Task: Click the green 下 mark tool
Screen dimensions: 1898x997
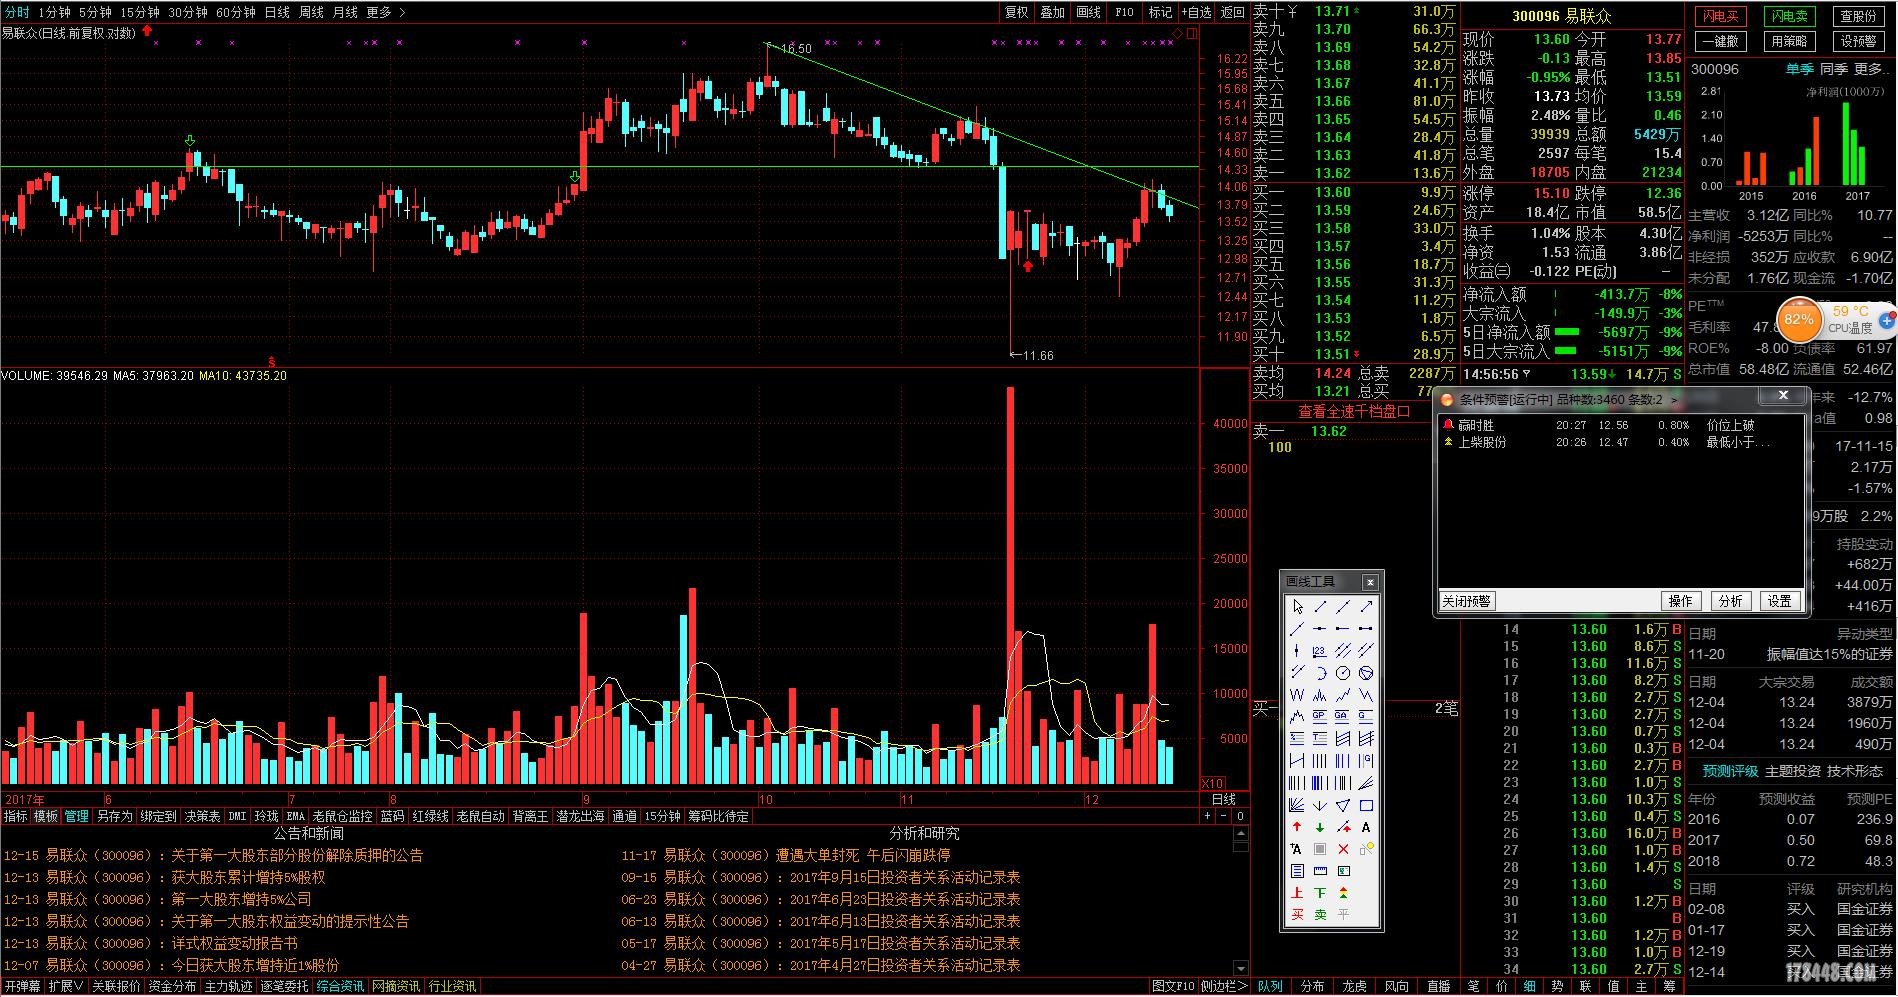Action: [x=1320, y=892]
